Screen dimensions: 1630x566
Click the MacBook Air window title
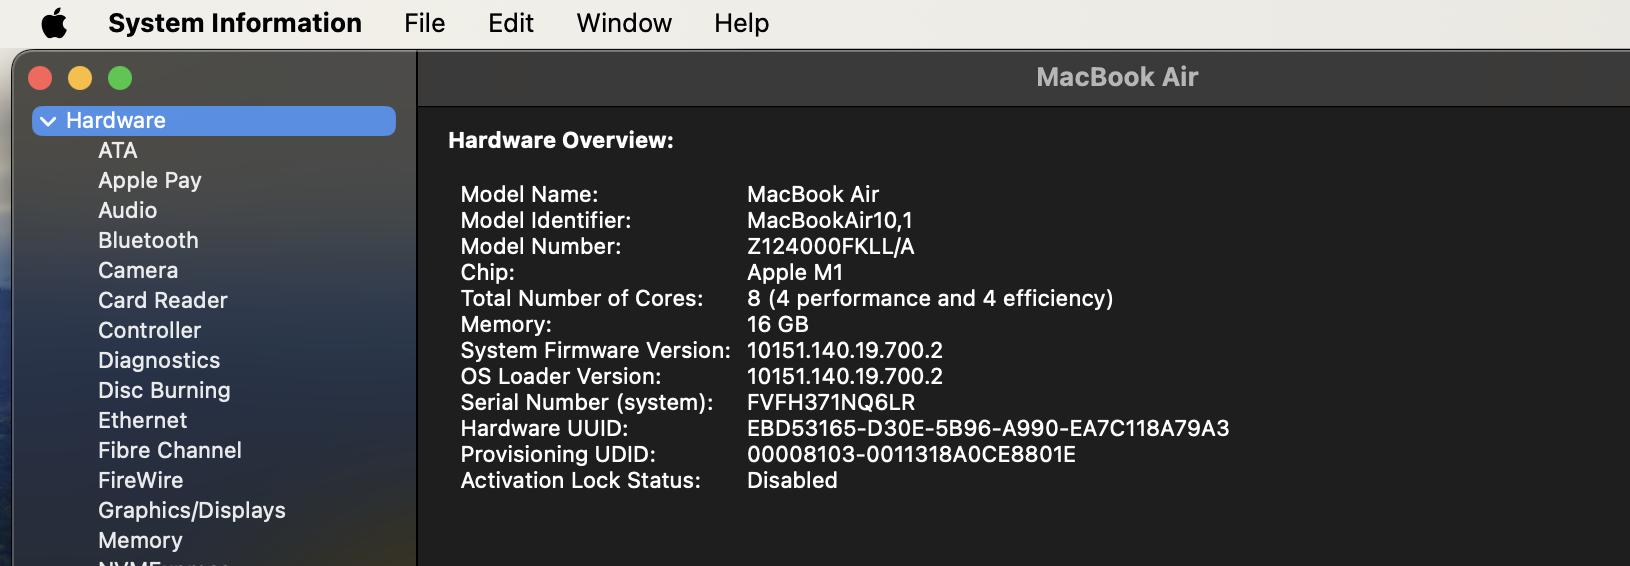1117,77
